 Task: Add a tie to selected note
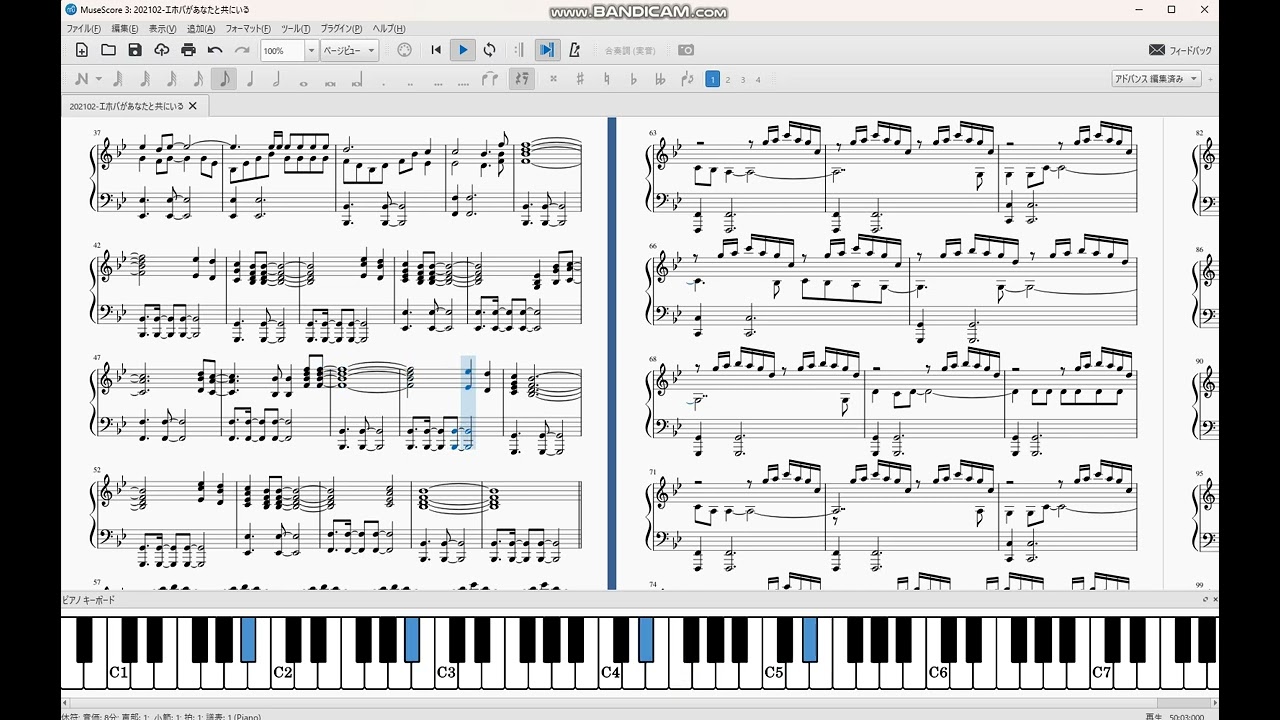(x=490, y=79)
